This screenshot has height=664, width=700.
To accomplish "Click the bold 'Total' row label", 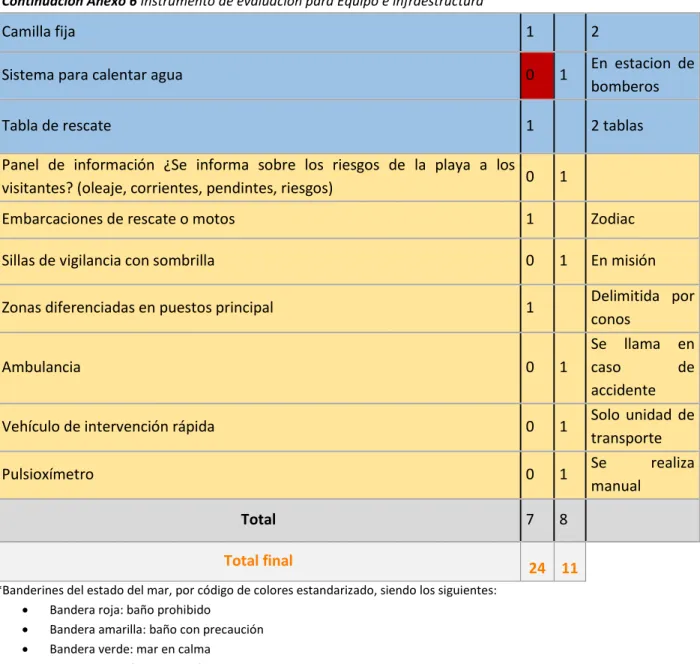I will pos(258,519).
